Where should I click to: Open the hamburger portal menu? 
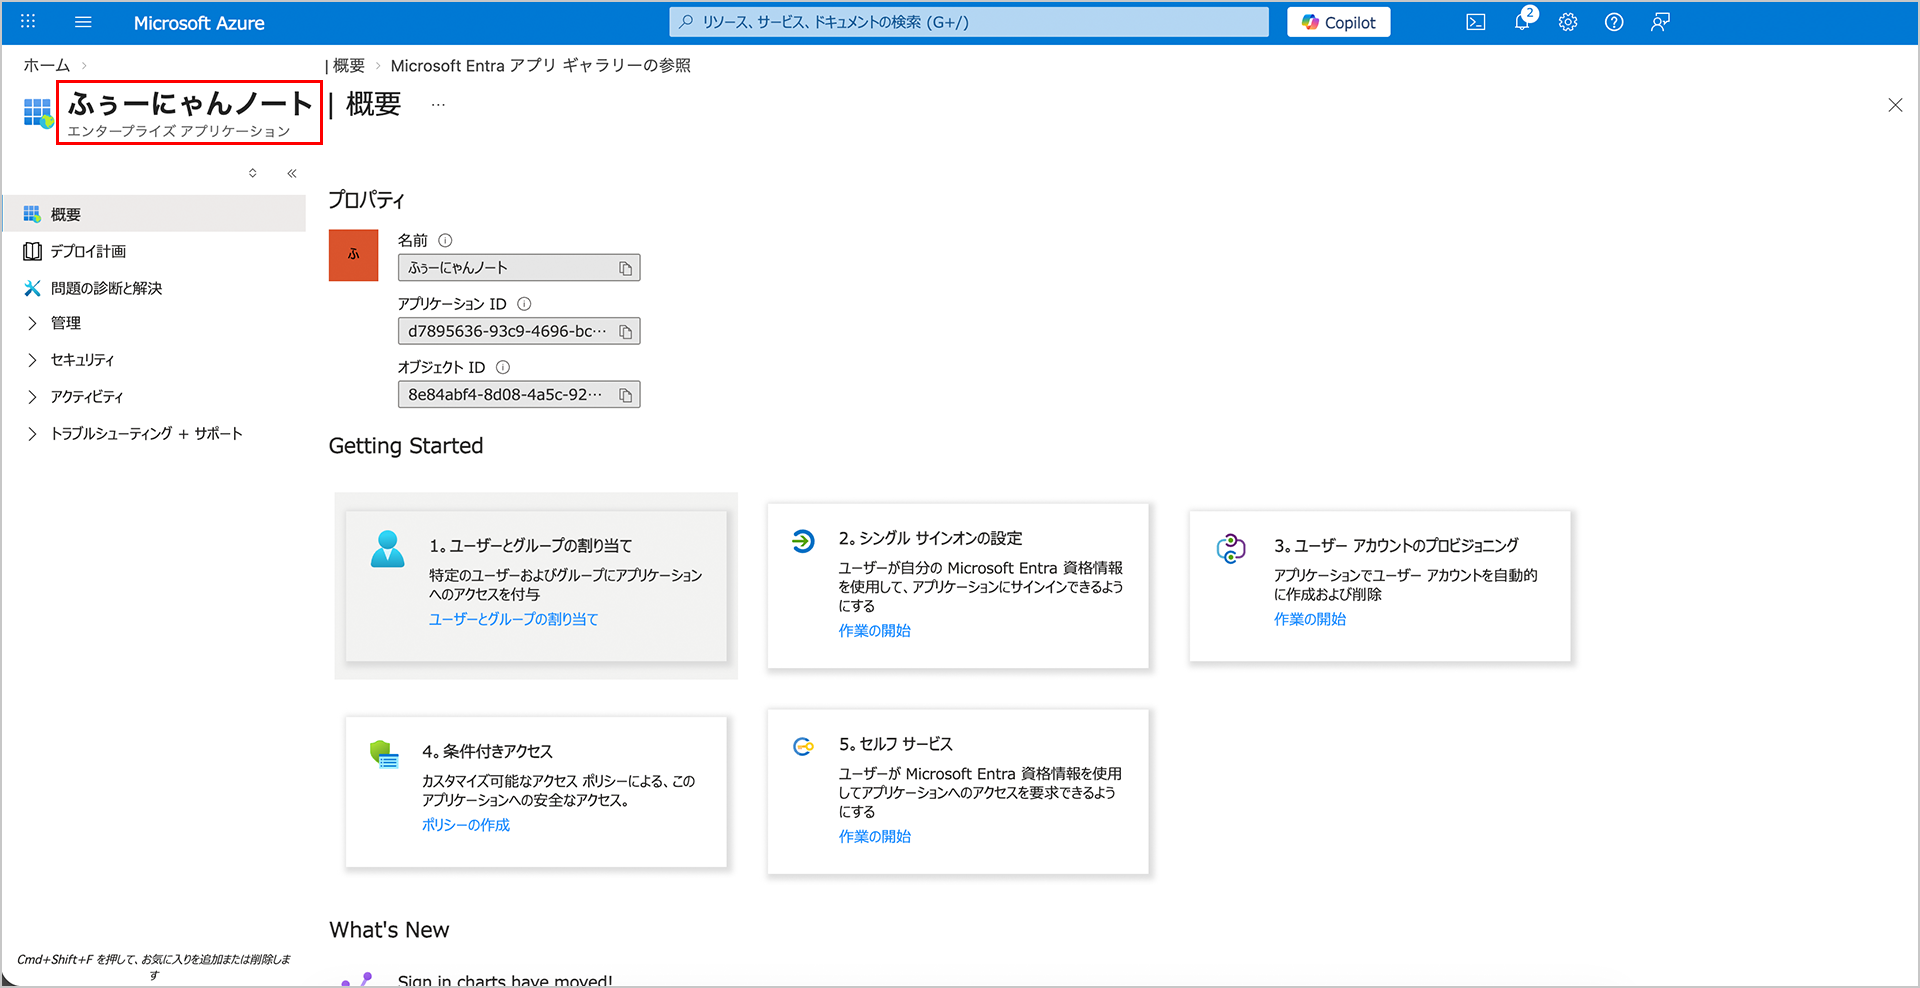tap(83, 22)
